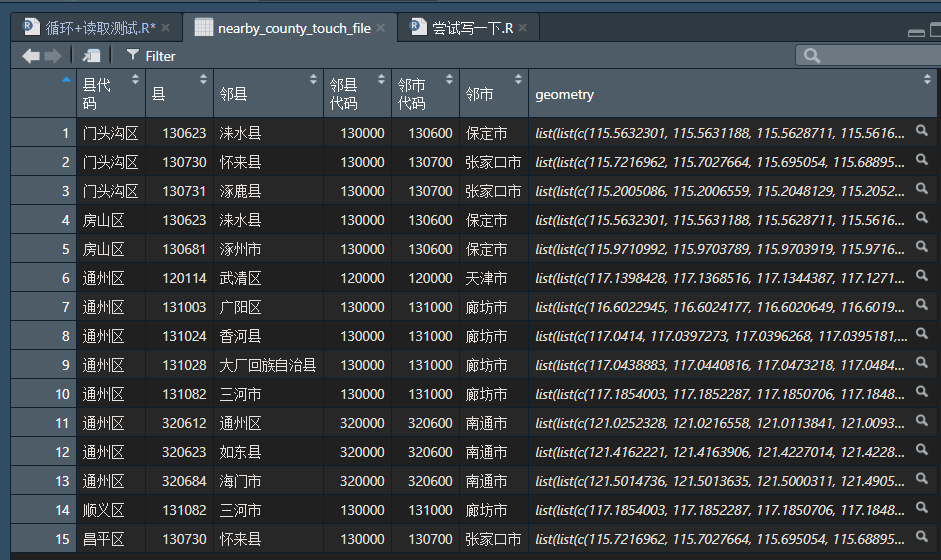Inspect geometry cell in row 14

click(922, 507)
